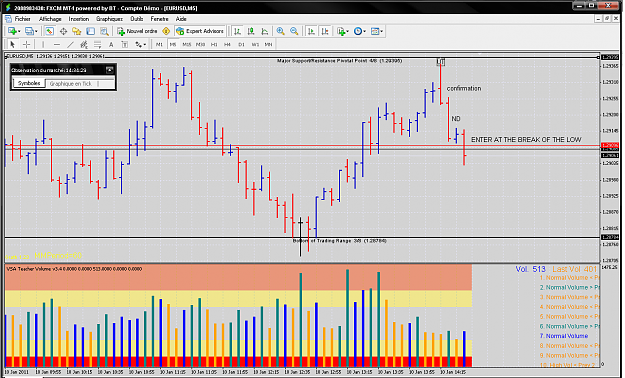The image size is (625, 378).
Task: Open the Fichier menu
Action: tap(22, 19)
